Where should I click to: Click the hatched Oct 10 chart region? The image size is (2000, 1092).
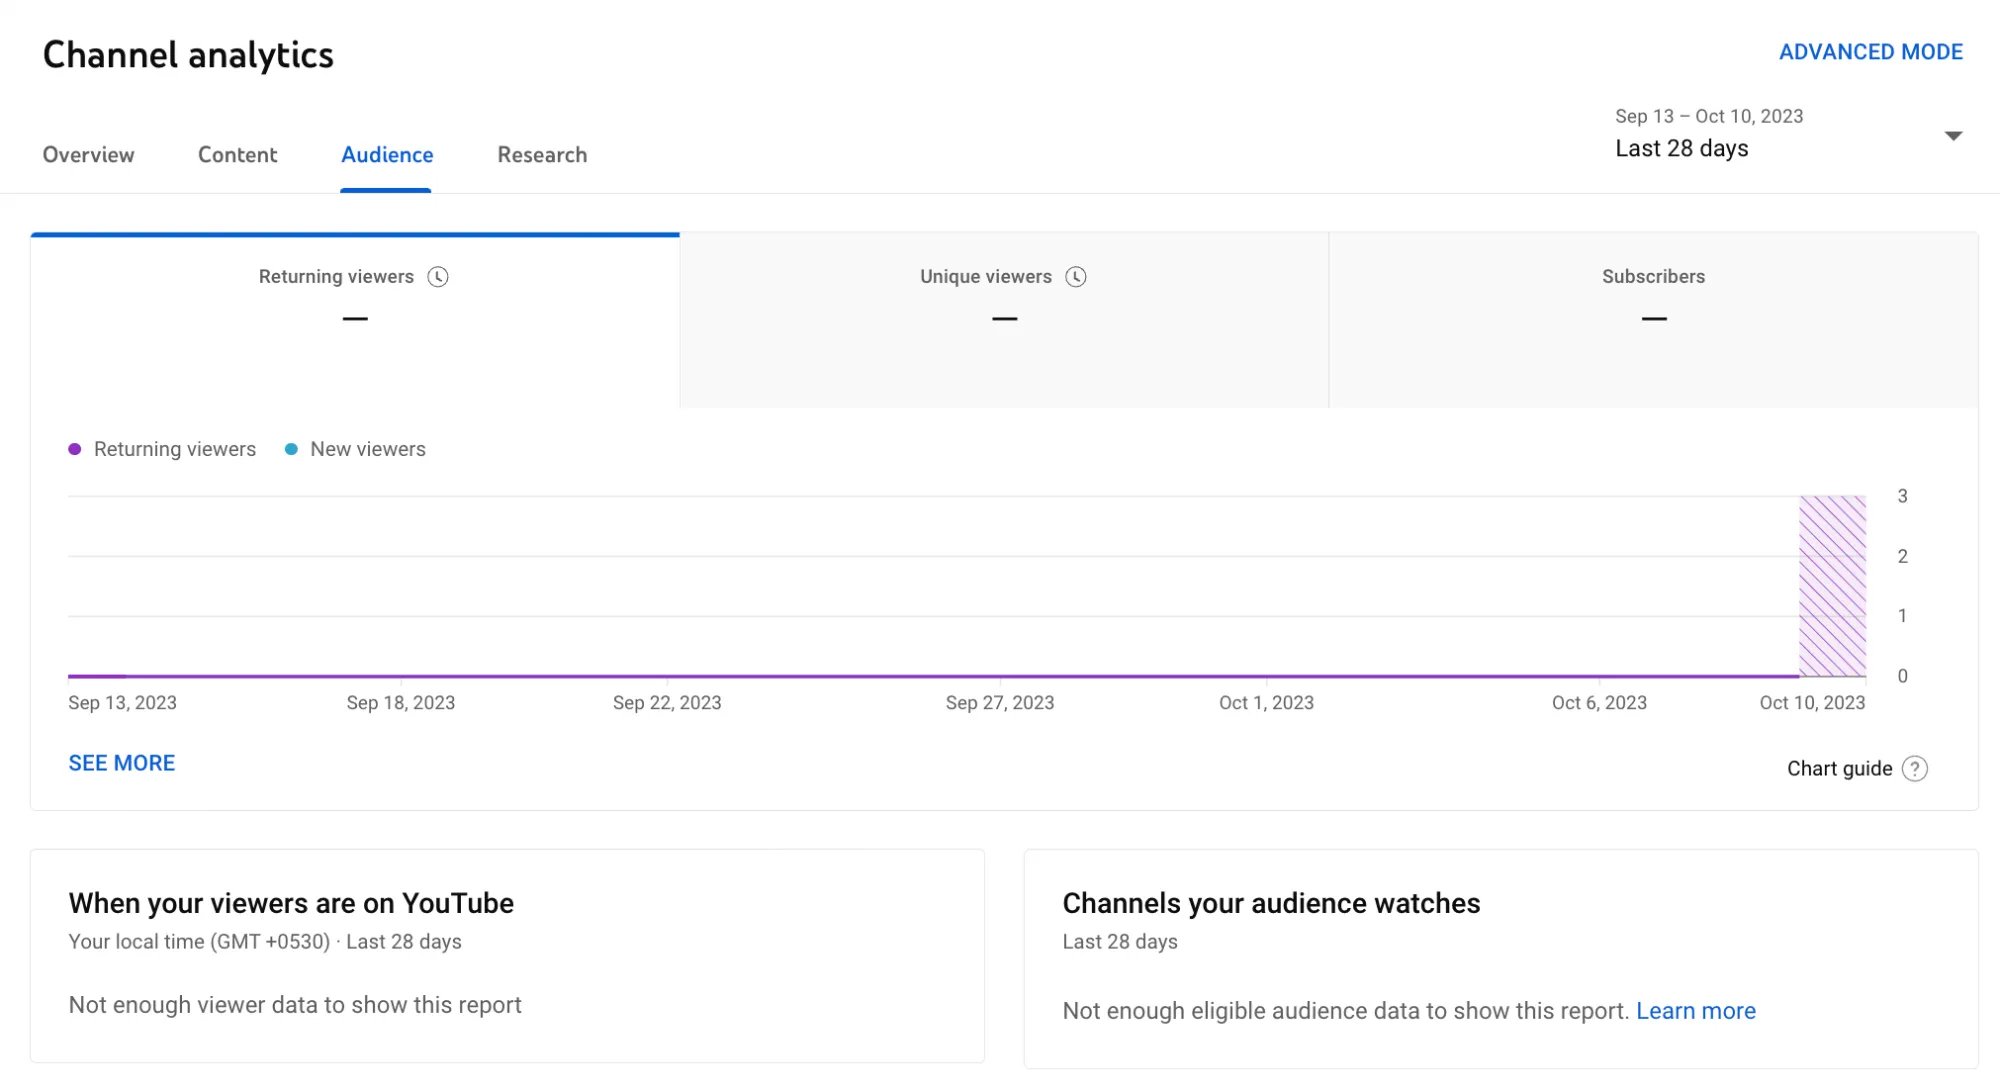pyautogui.click(x=1832, y=585)
